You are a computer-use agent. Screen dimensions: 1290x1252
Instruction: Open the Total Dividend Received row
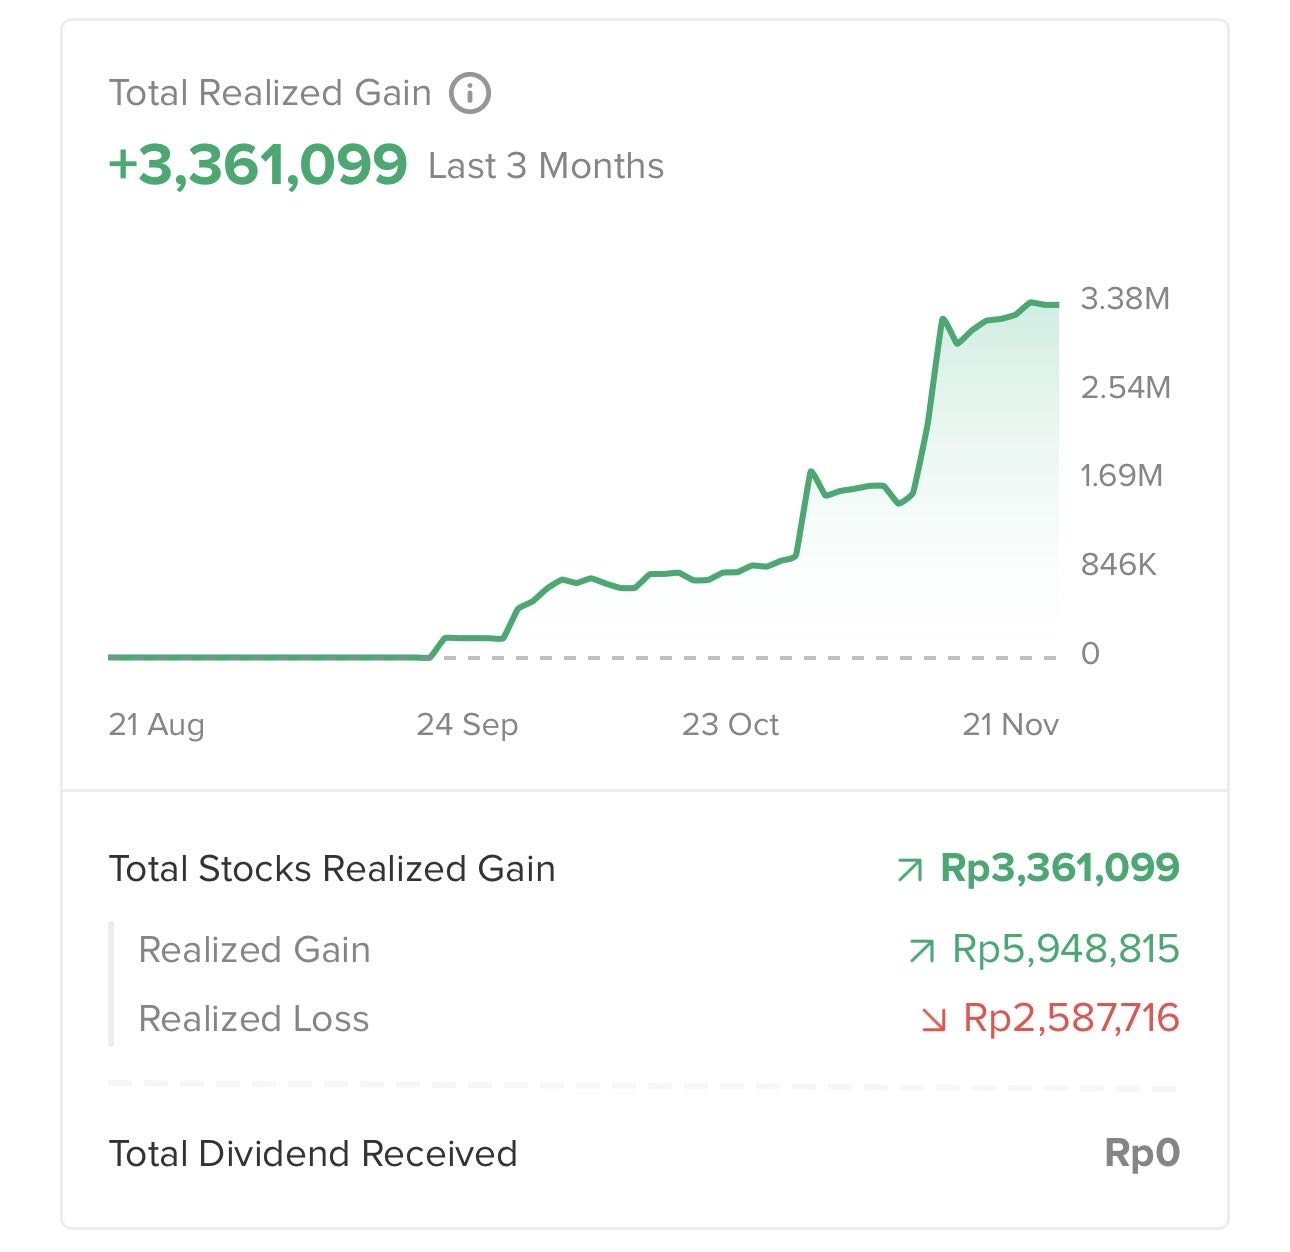coord(313,1153)
